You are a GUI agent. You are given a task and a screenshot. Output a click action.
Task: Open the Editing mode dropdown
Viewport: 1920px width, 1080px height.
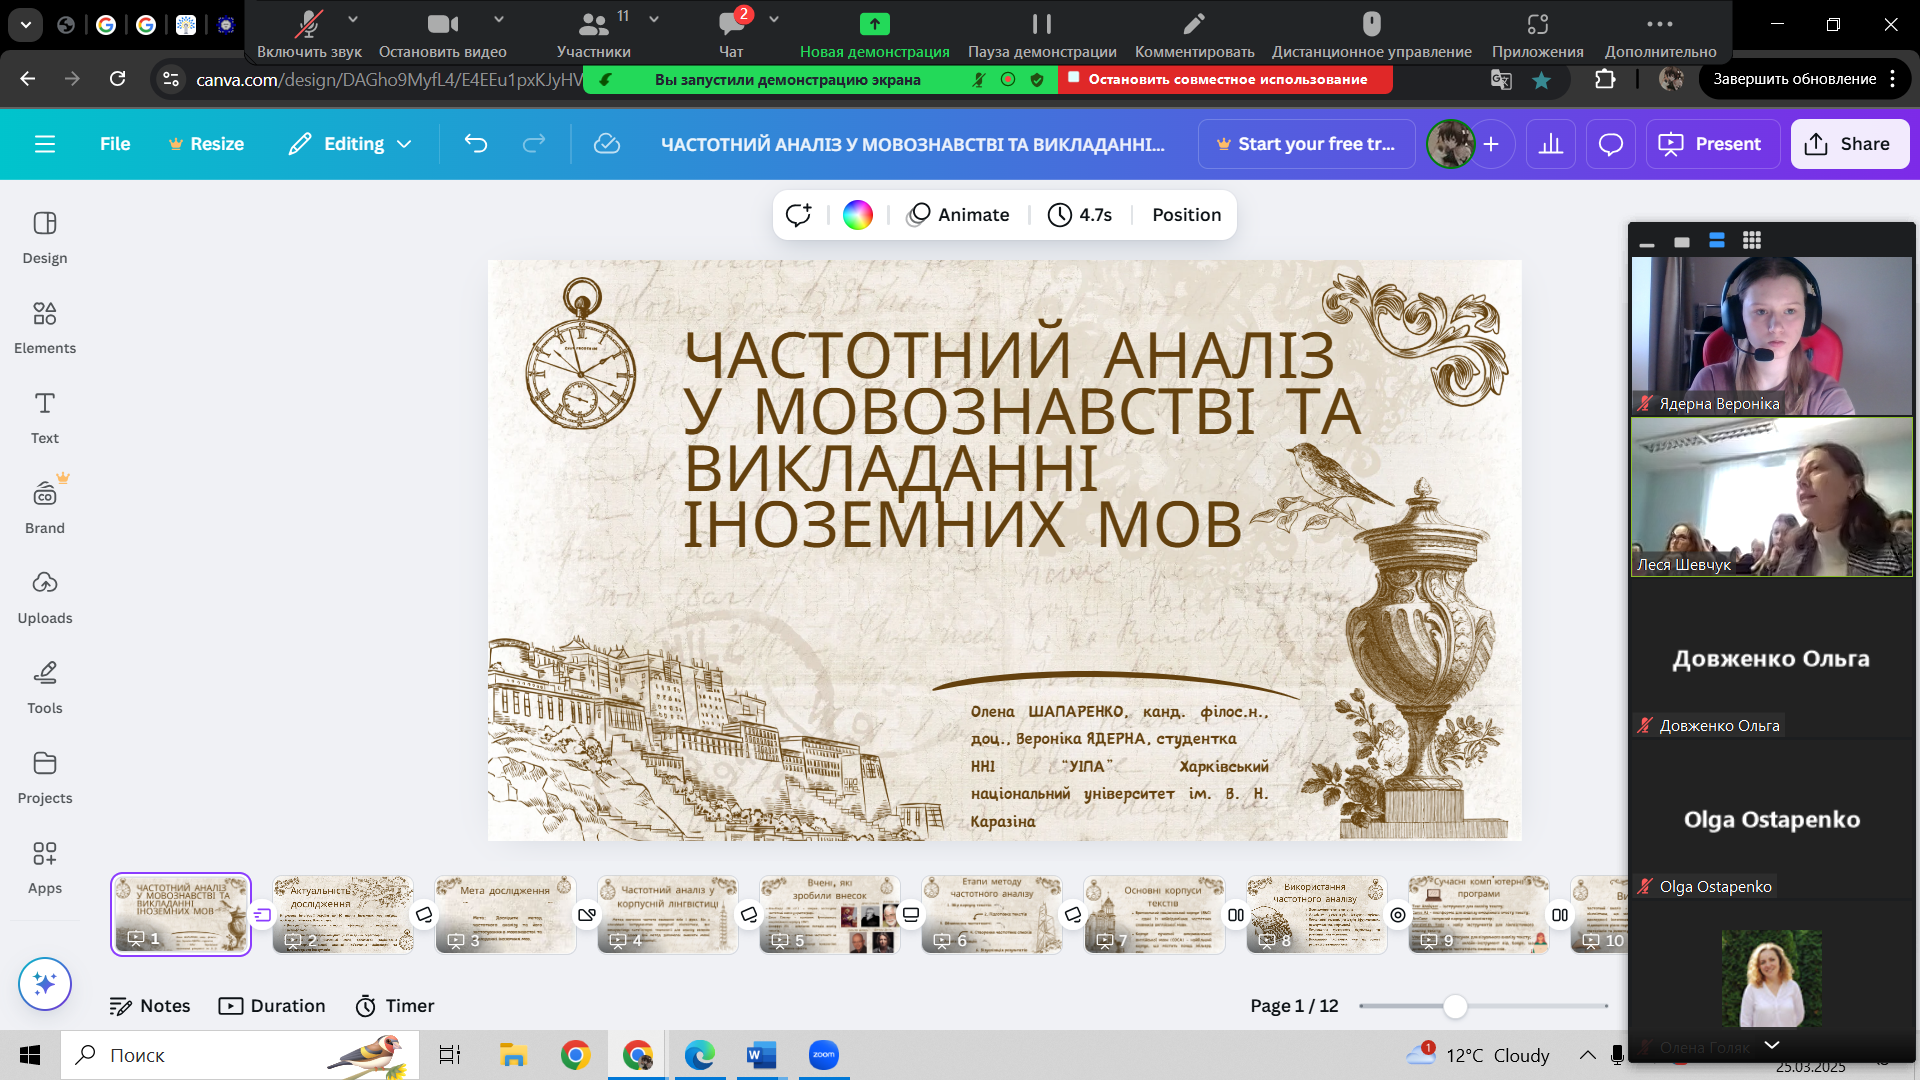tap(350, 144)
